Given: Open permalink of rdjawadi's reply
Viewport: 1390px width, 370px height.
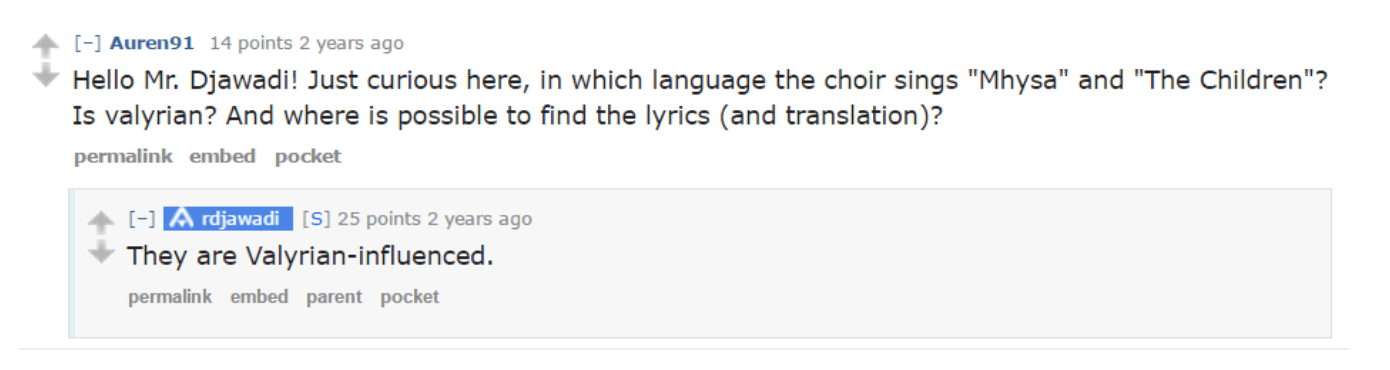Looking at the screenshot, I should [x=170, y=297].
